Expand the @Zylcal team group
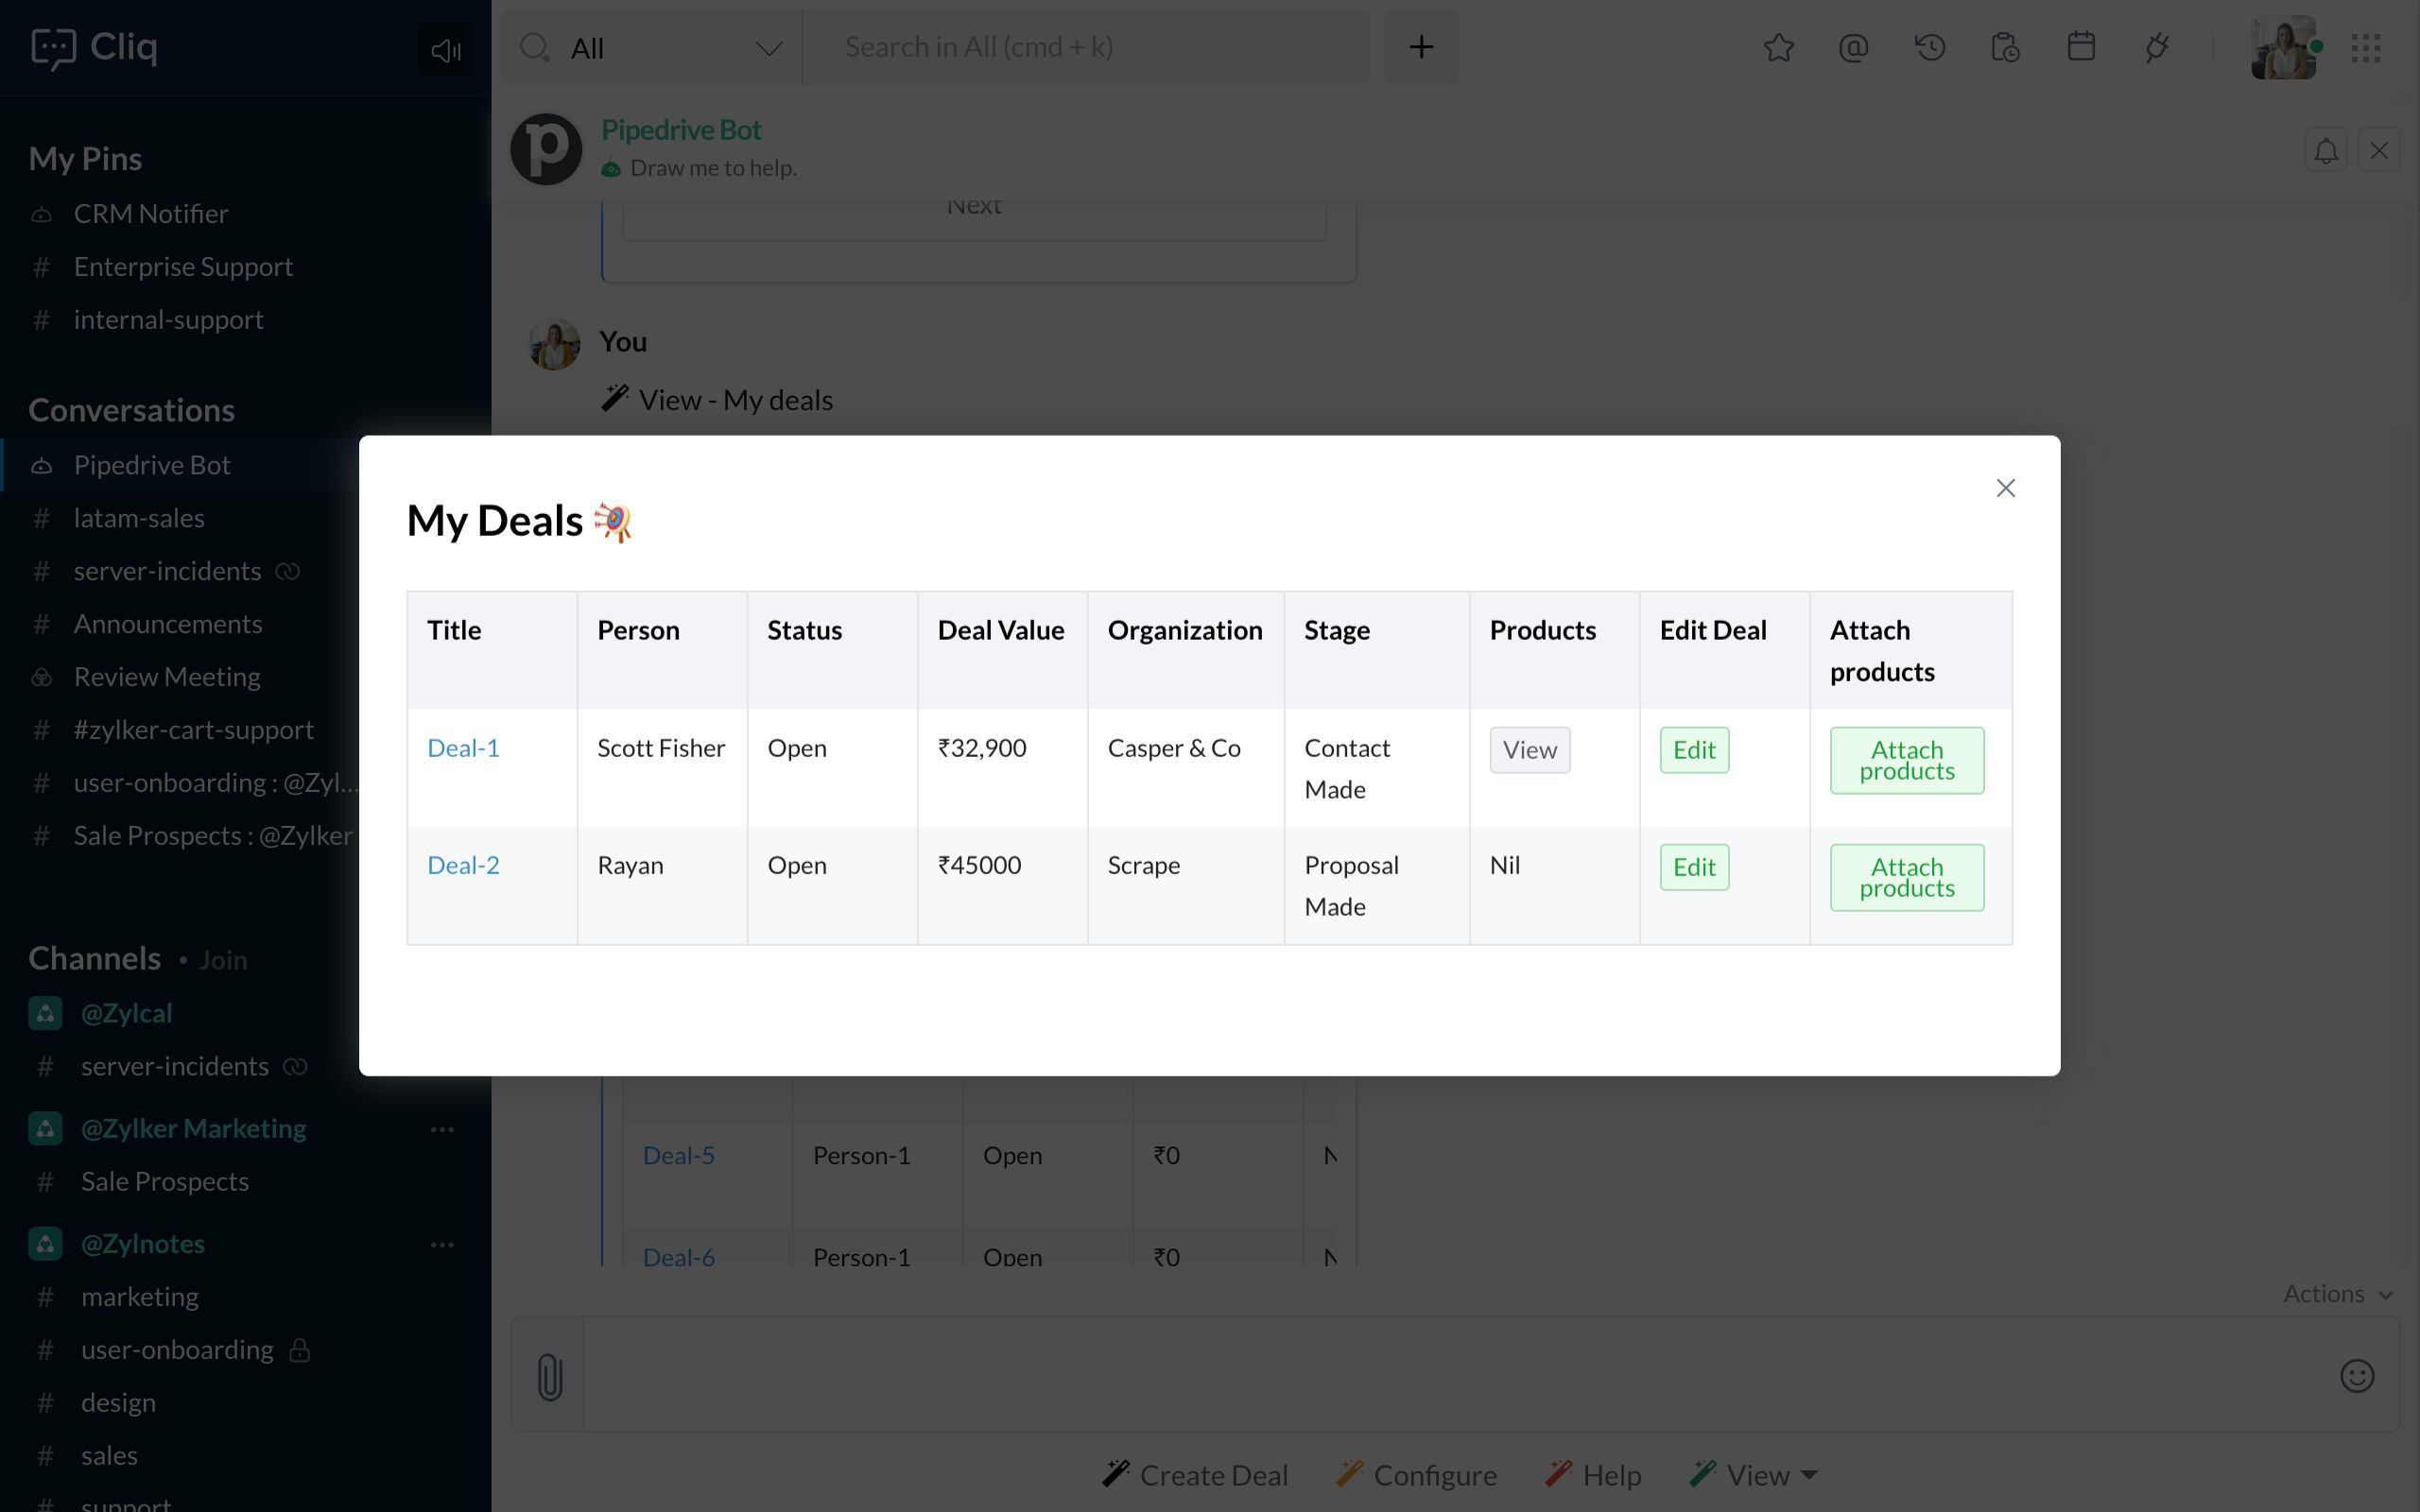This screenshot has height=1512, width=2420. (126, 1013)
